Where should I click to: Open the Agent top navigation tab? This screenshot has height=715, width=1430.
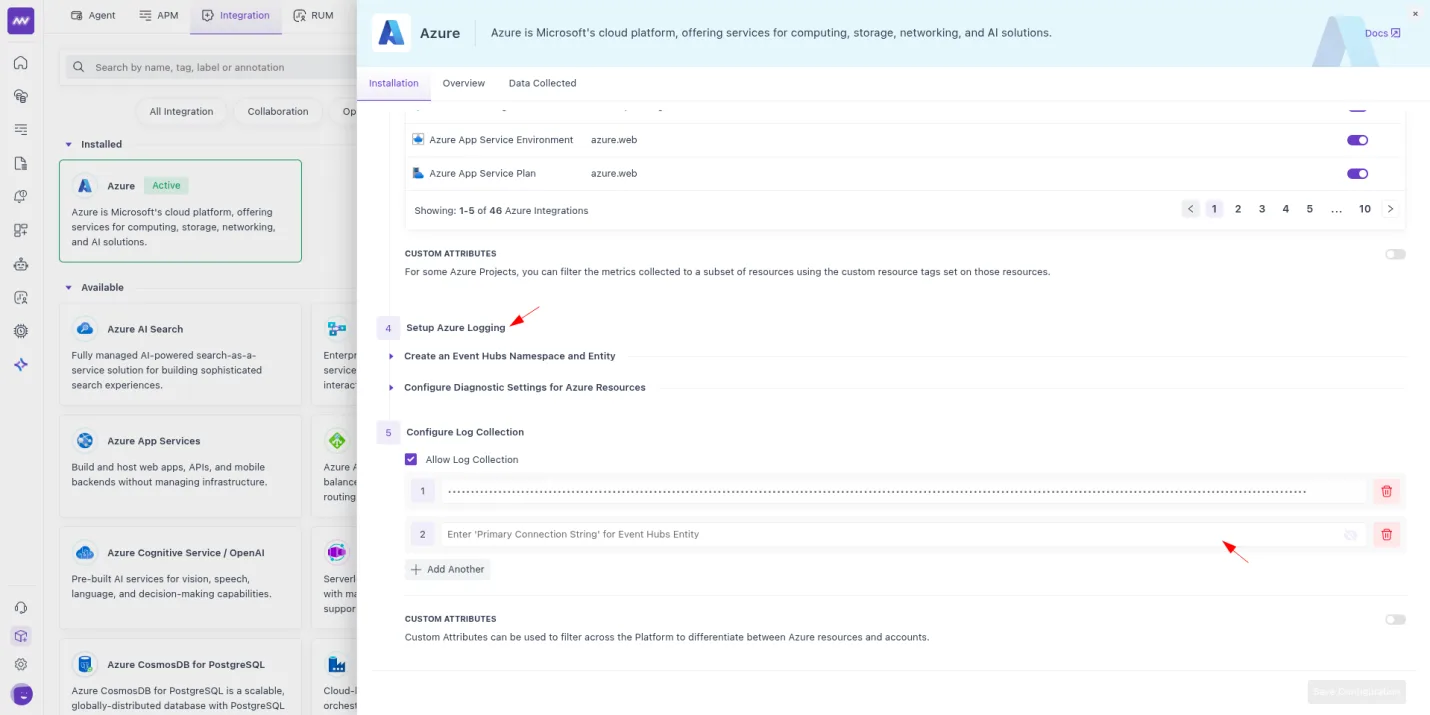point(93,15)
